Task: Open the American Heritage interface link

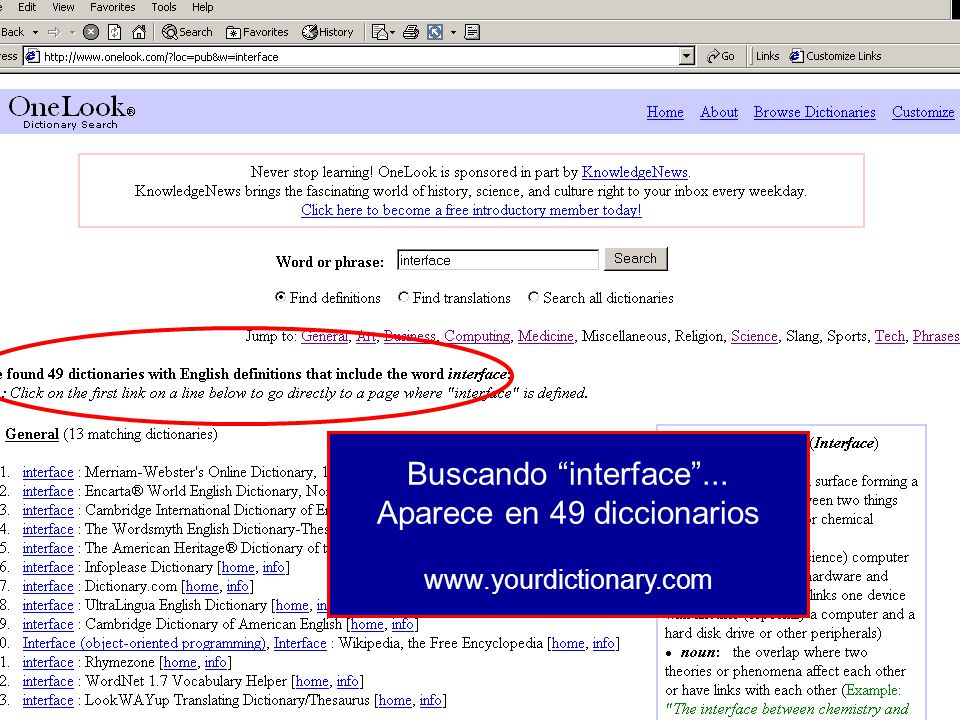Action: coord(48,548)
